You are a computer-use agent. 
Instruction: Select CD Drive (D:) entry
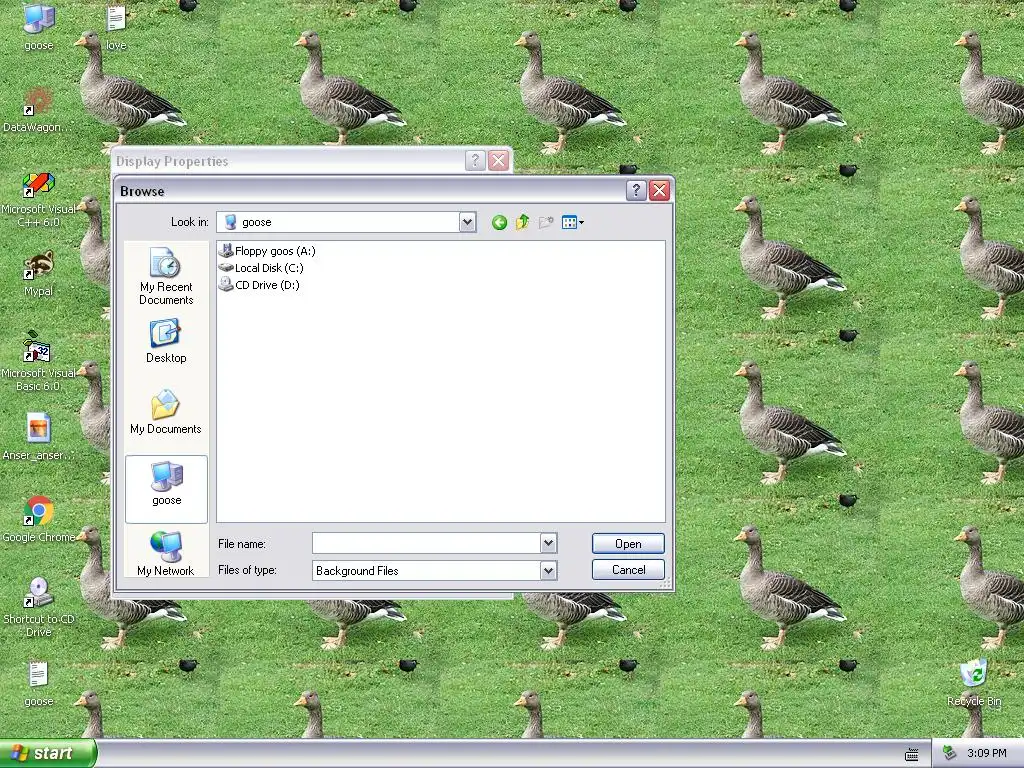pos(260,285)
